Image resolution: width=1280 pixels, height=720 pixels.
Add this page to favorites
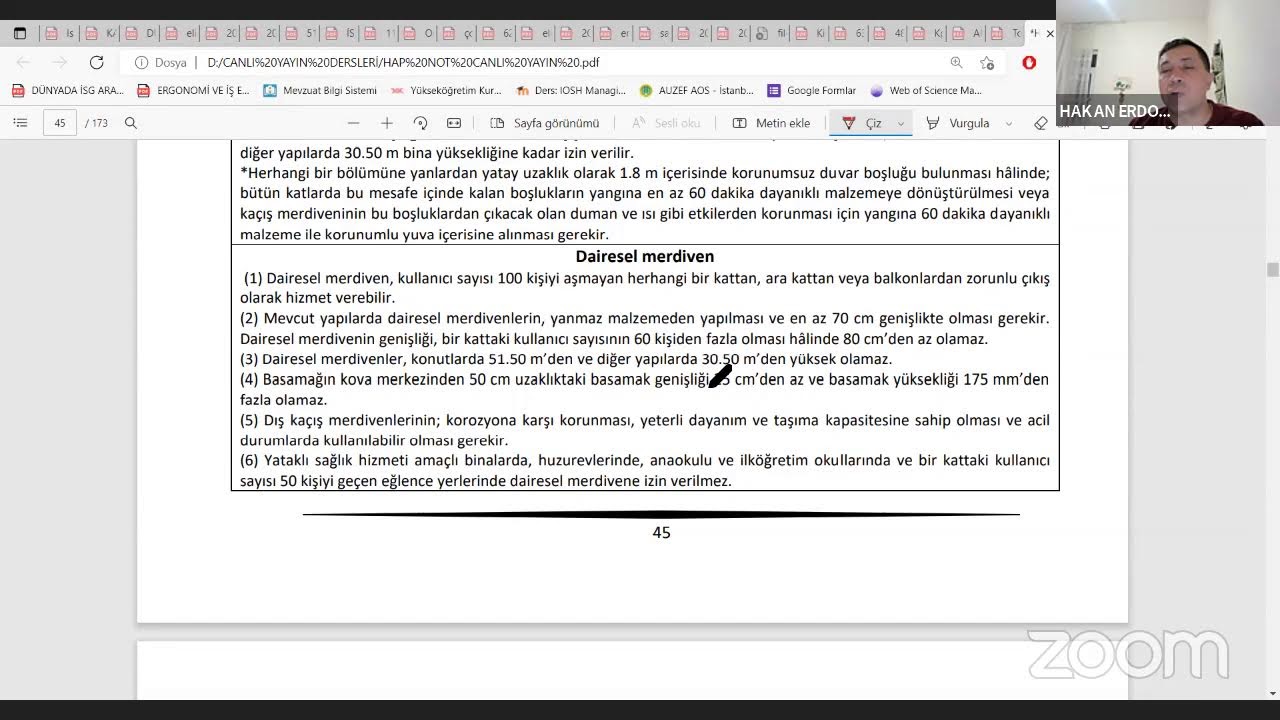(987, 62)
